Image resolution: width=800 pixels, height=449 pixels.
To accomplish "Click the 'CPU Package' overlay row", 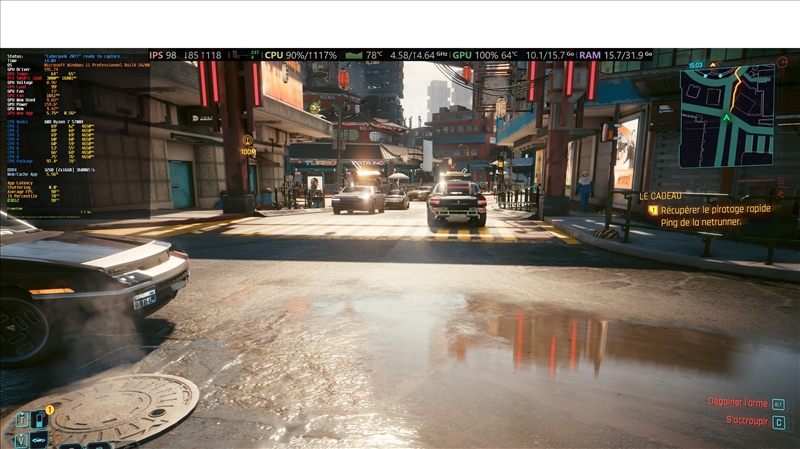I will pyautogui.click(x=39, y=161).
